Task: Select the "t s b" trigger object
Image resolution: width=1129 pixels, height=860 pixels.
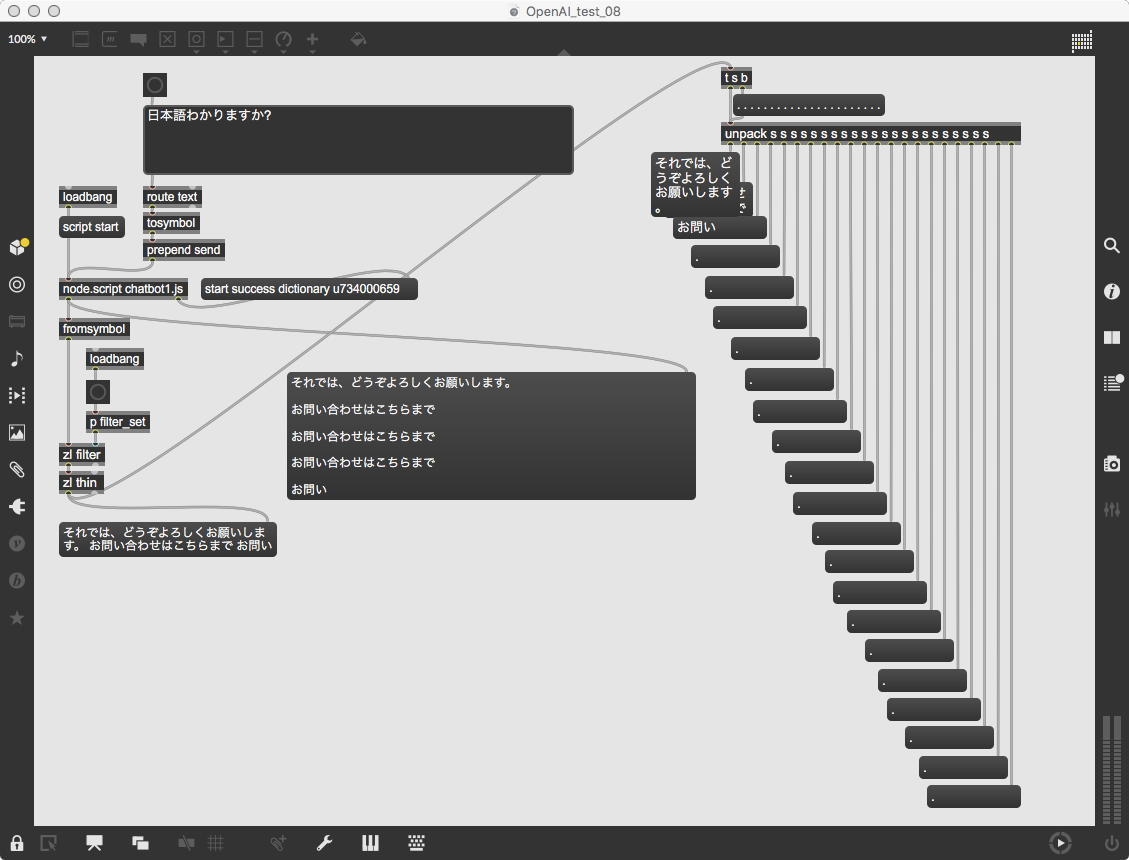Action: [736, 78]
